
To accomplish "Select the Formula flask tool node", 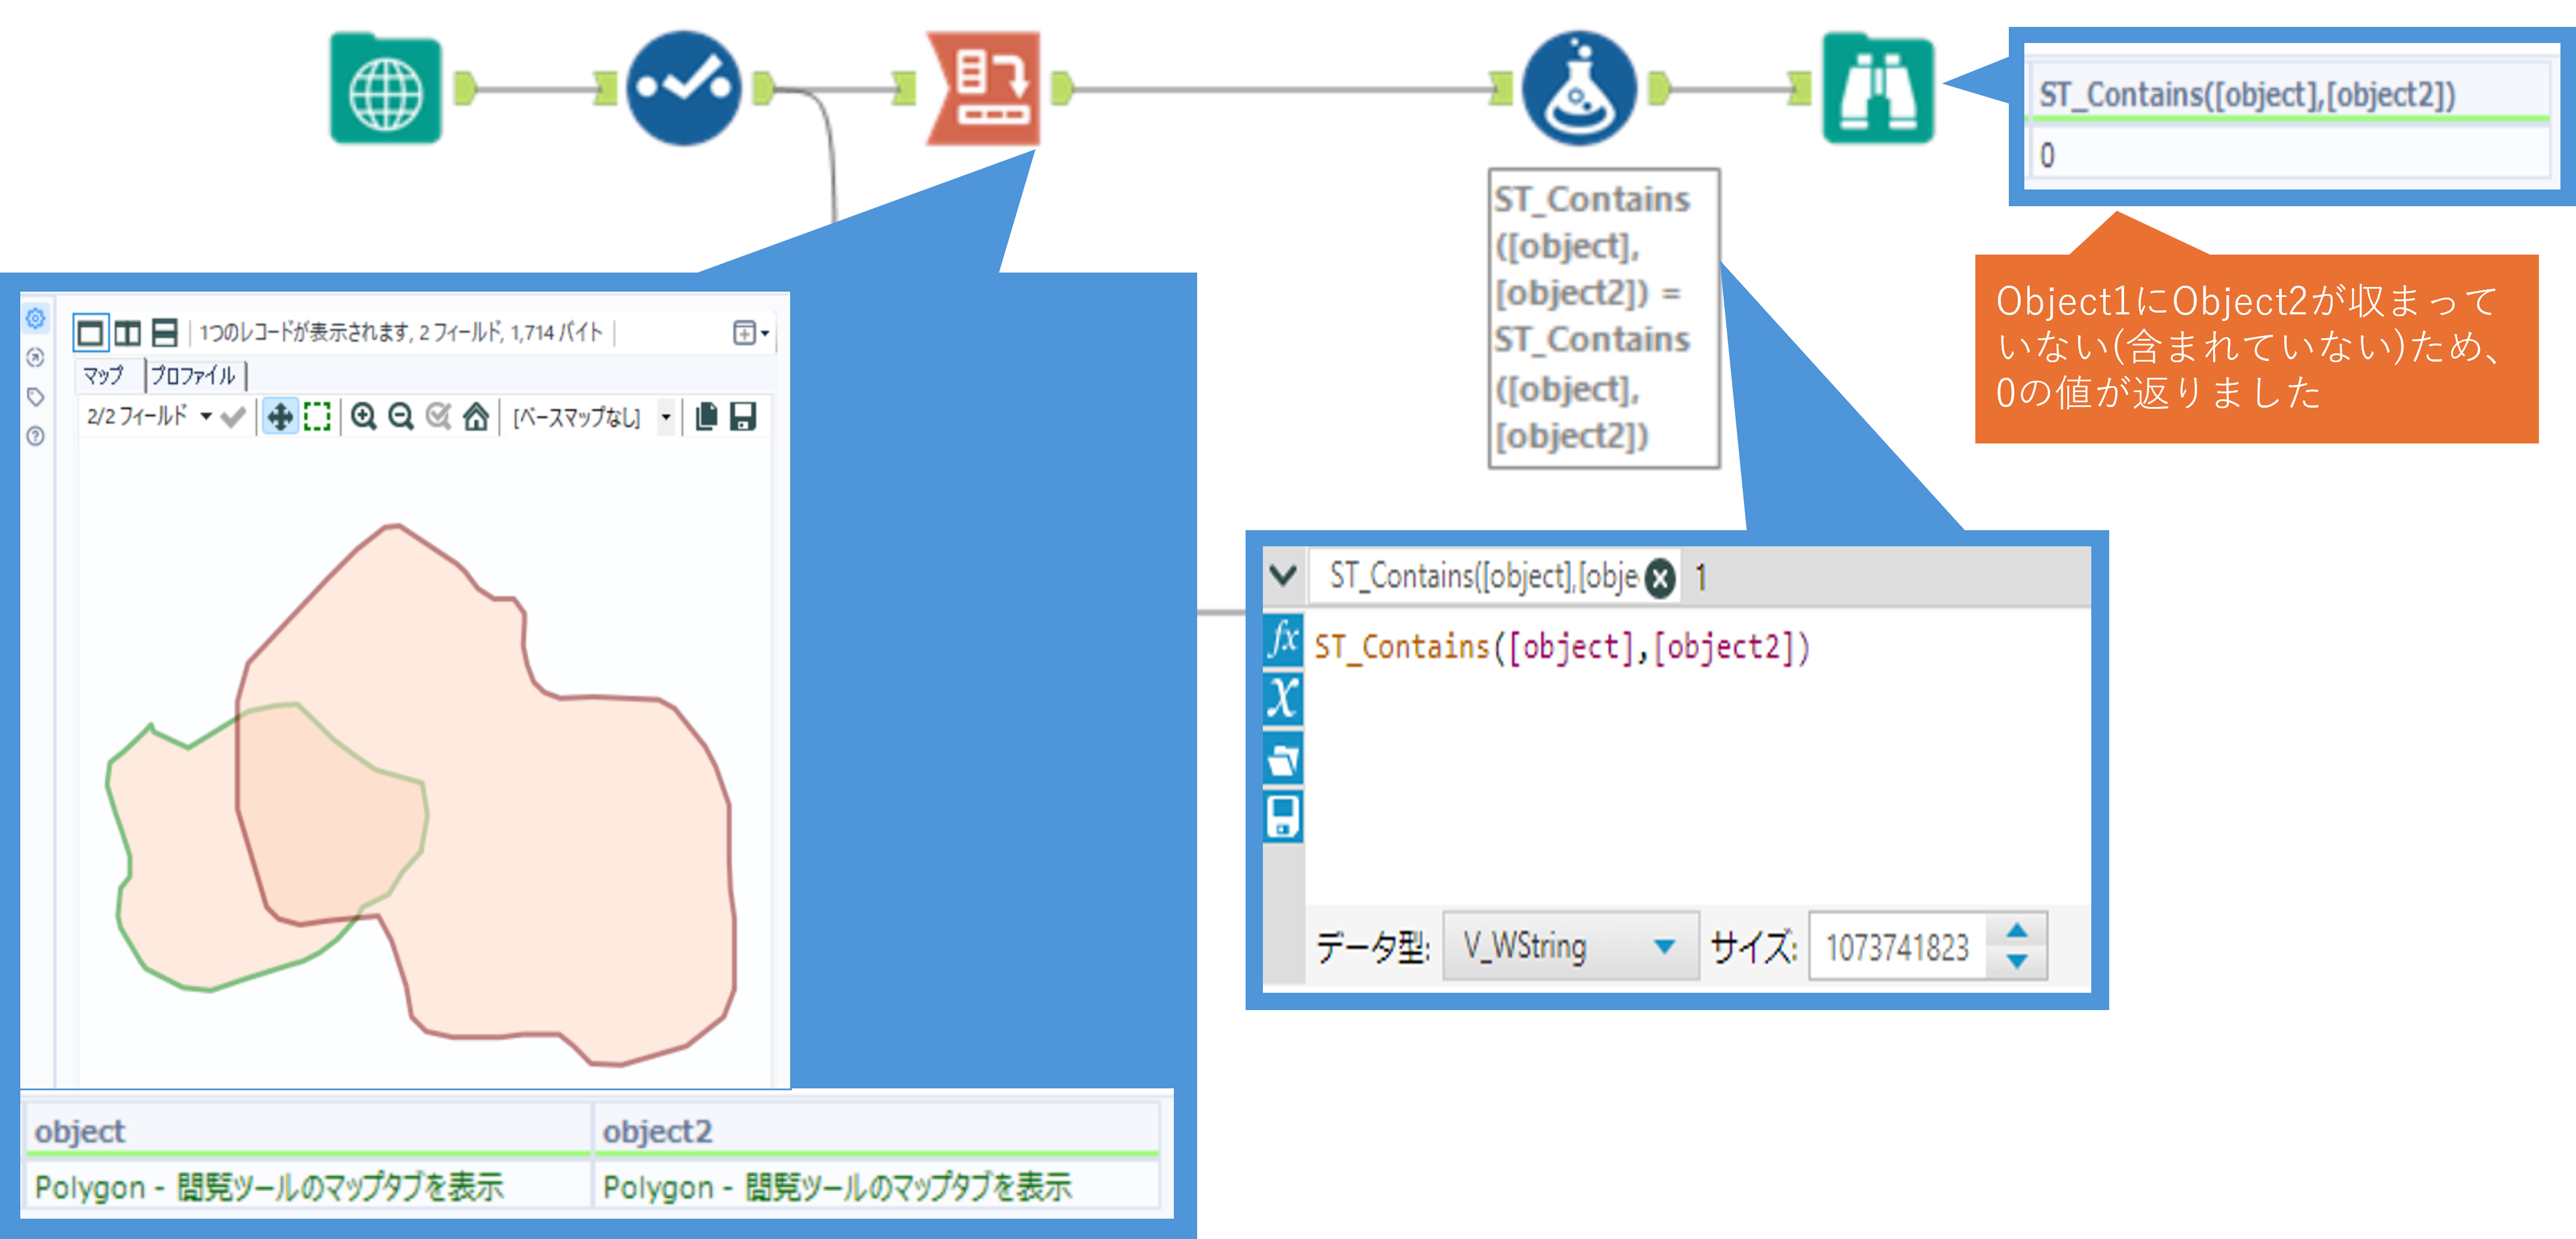I will 1579,89.
